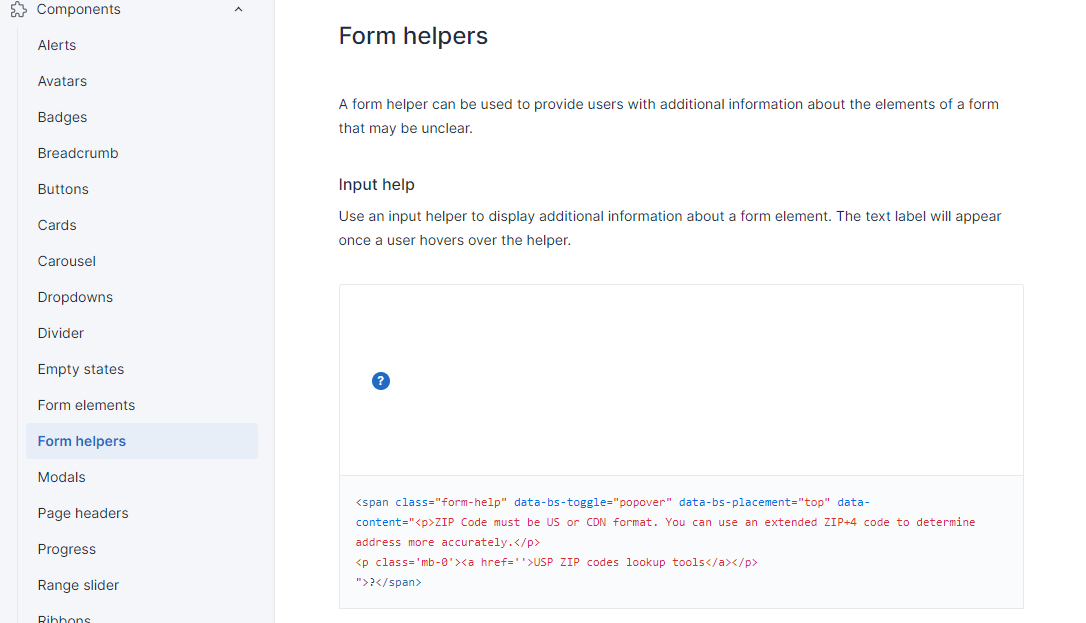Image resolution: width=1086 pixels, height=623 pixels.
Task: Navigate to Progress component
Action: pyautogui.click(x=66, y=549)
